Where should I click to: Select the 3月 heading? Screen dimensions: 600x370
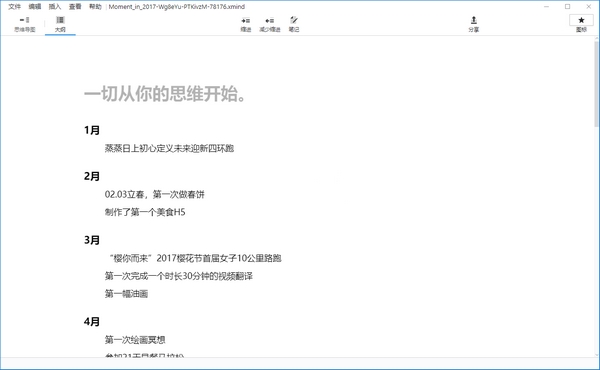(x=92, y=240)
